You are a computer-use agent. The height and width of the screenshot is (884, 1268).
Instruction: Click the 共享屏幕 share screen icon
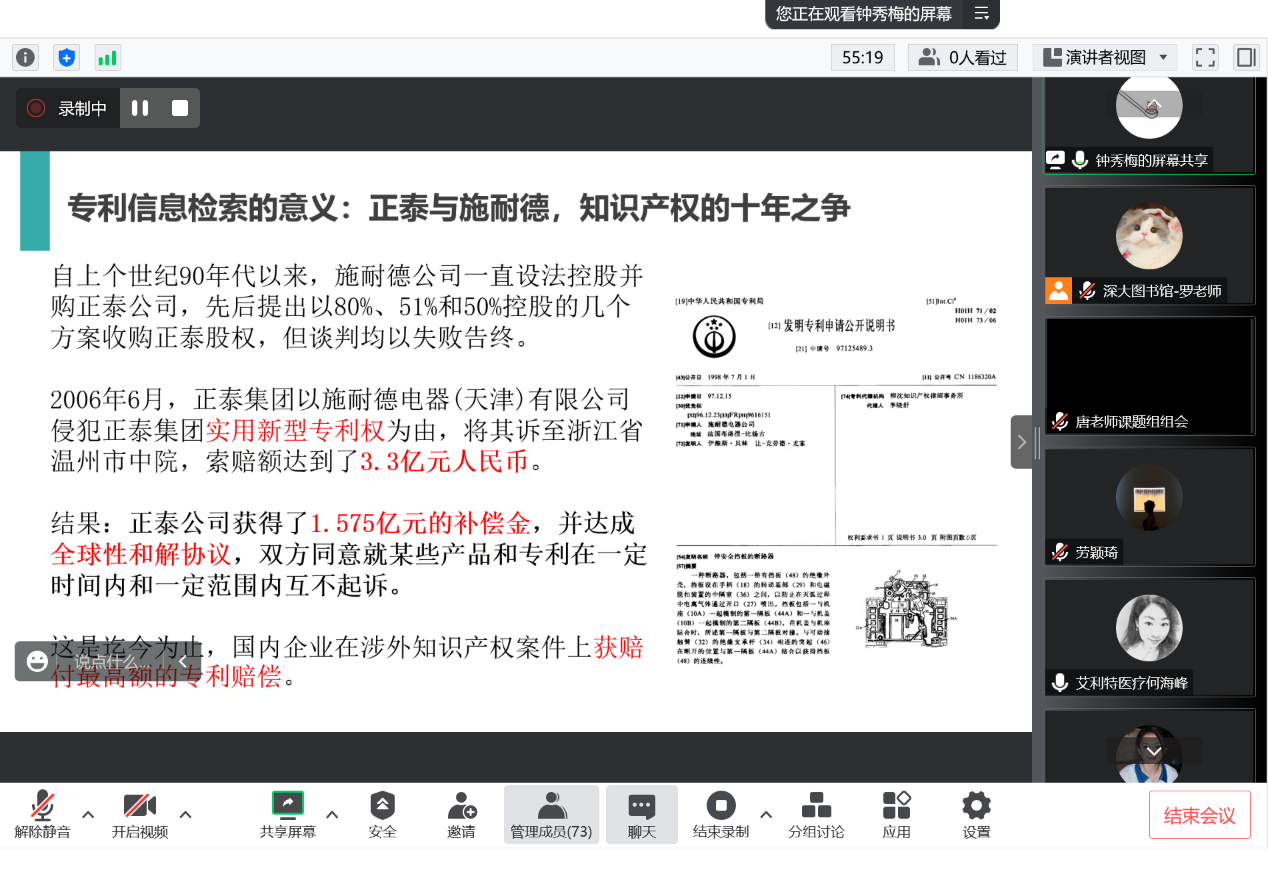288,803
